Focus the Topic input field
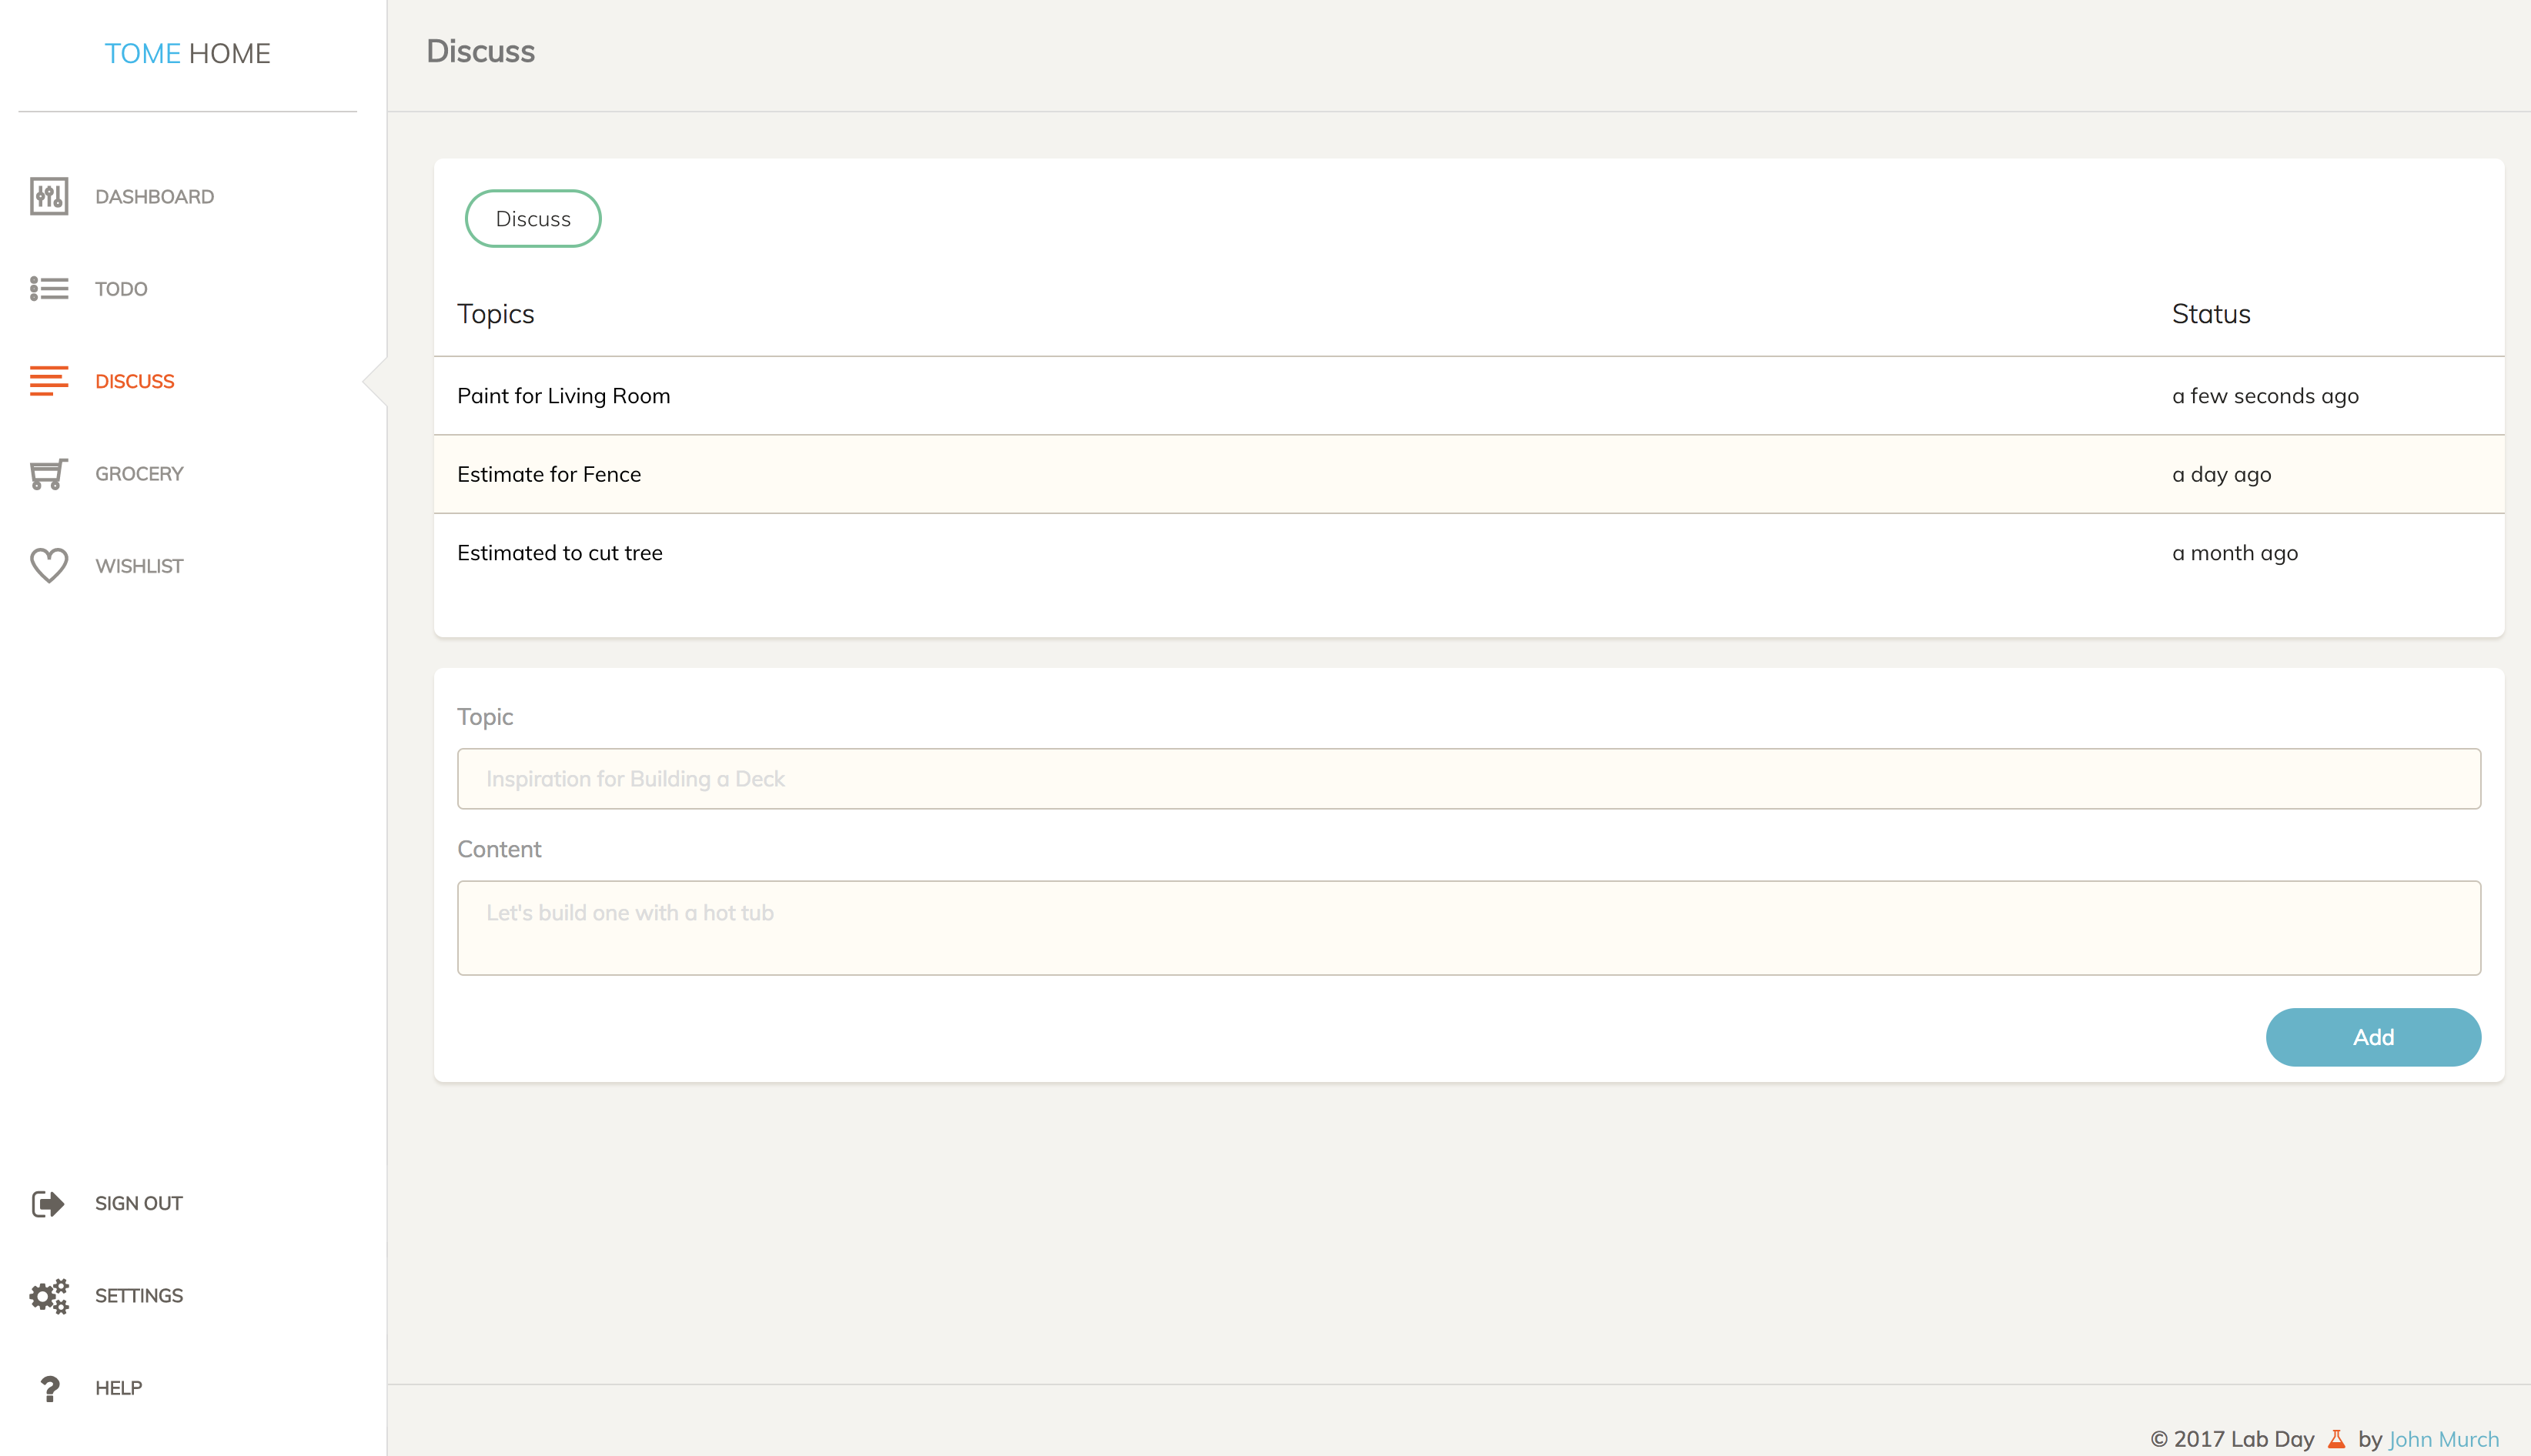This screenshot has width=2531, height=1456. tap(1469, 779)
